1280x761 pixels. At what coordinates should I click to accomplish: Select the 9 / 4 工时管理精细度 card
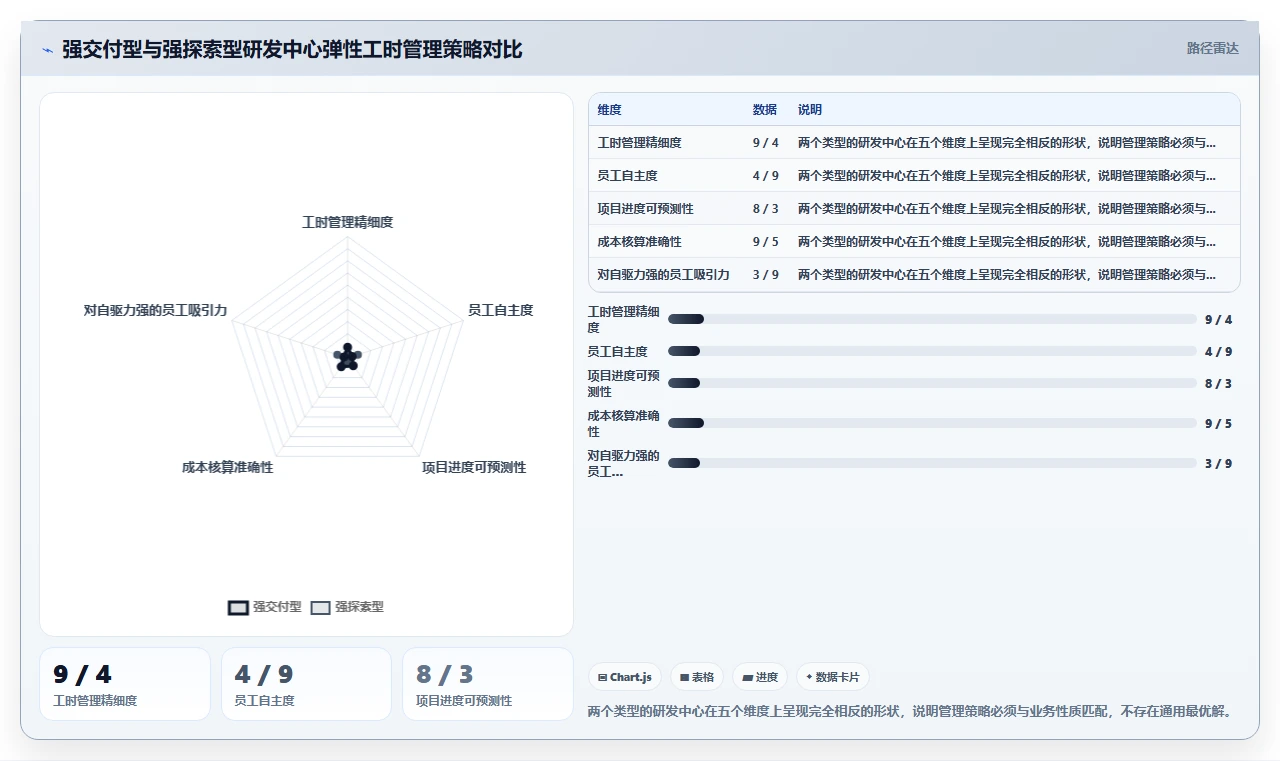pyautogui.click(x=125, y=684)
